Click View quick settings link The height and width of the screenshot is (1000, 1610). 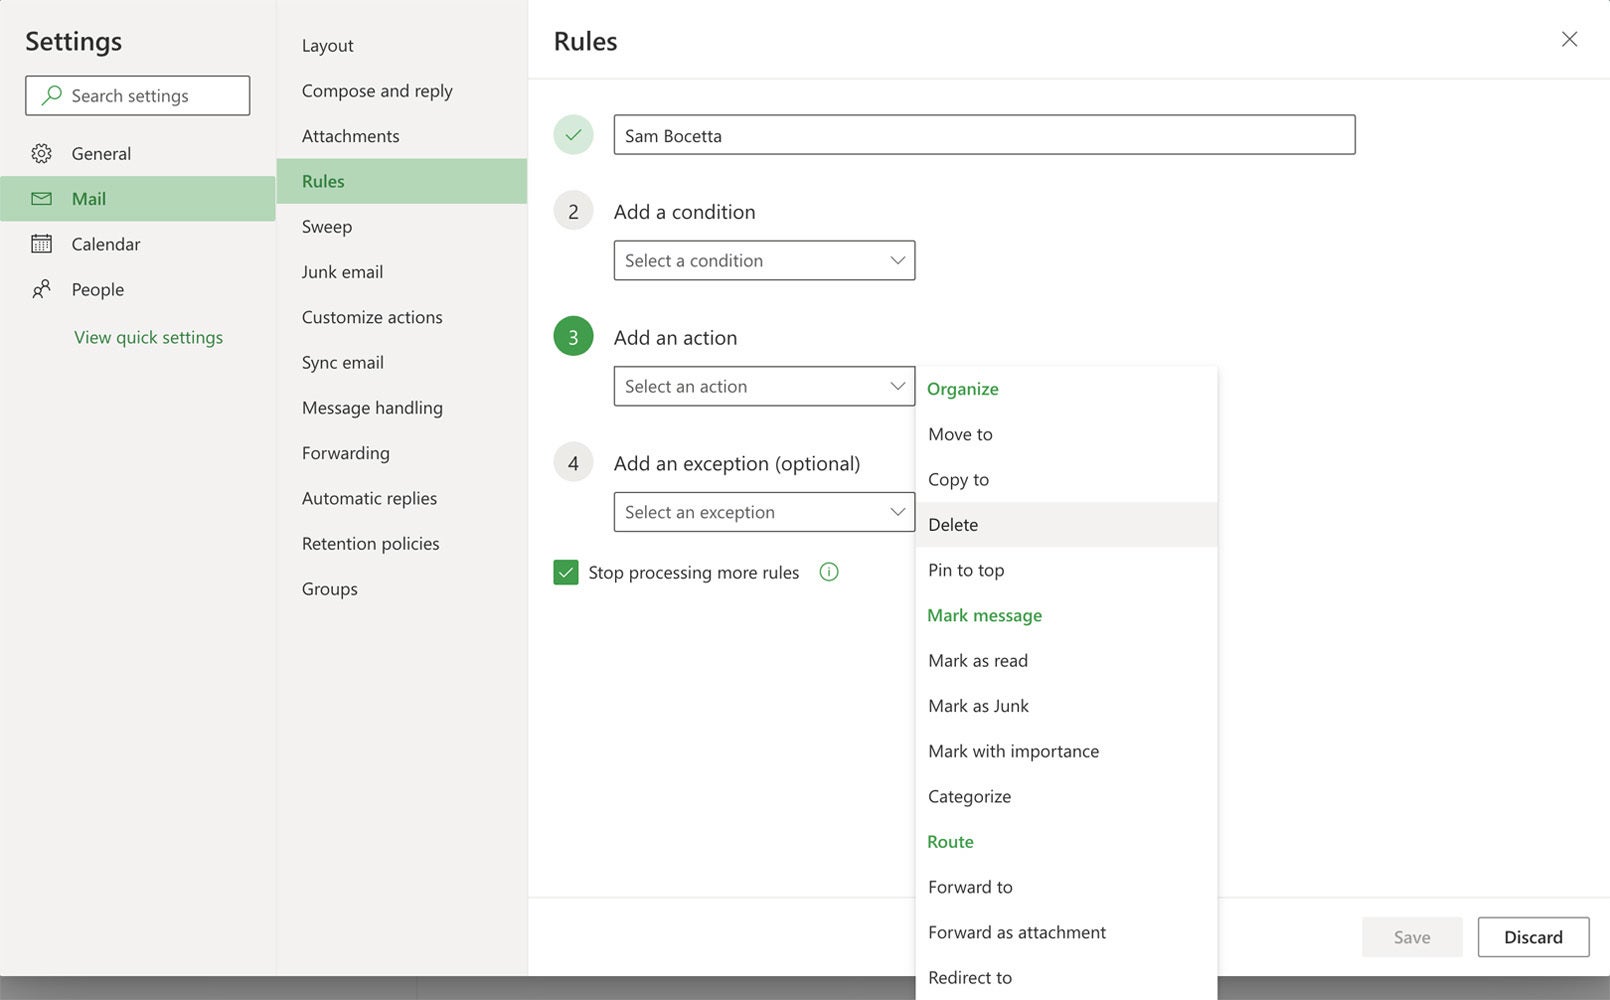click(x=148, y=337)
